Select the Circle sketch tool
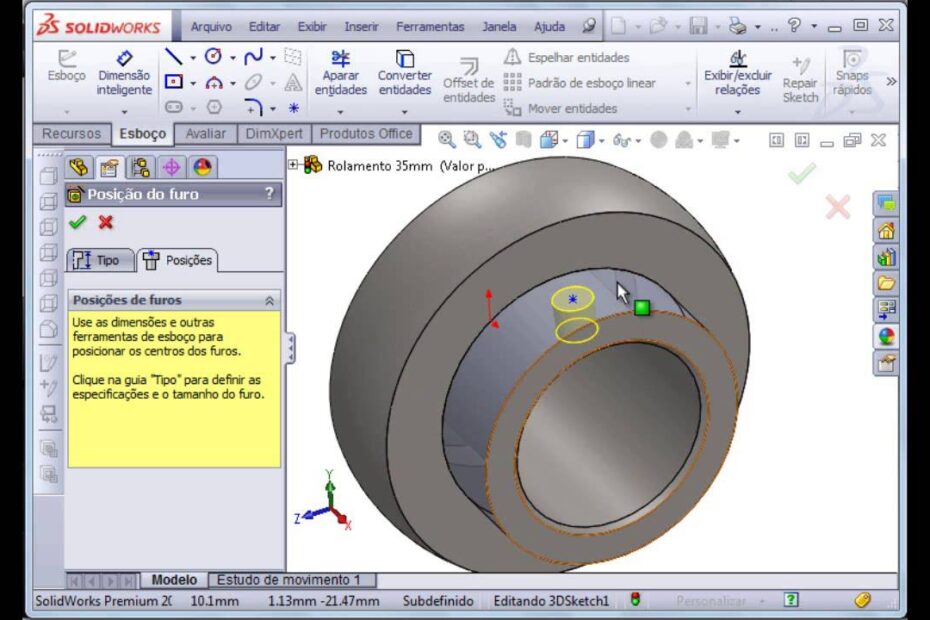This screenshot has width=930, height=620. point(213,57)
